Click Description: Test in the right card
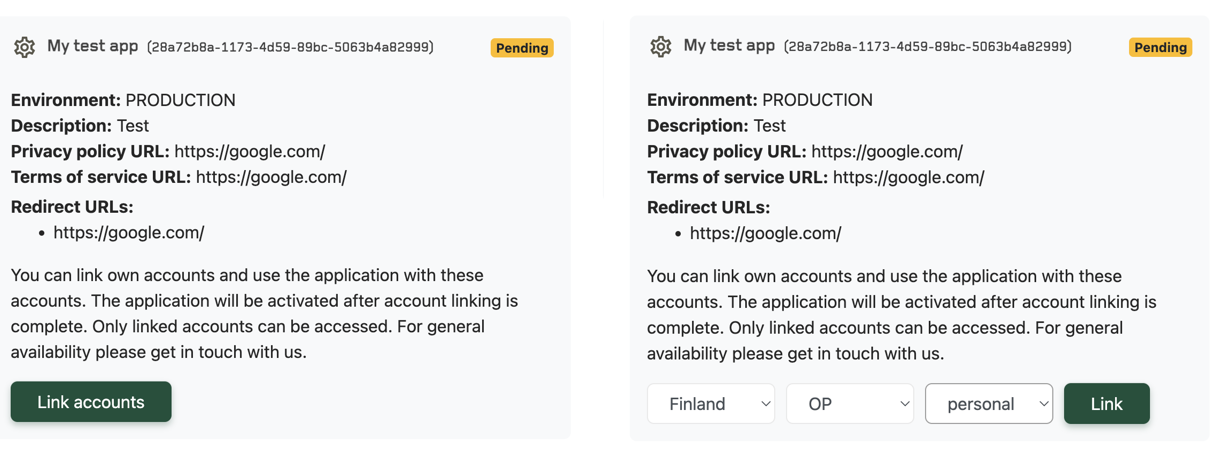The height and width of the screenshot is (451, 1215). (717, 126)
